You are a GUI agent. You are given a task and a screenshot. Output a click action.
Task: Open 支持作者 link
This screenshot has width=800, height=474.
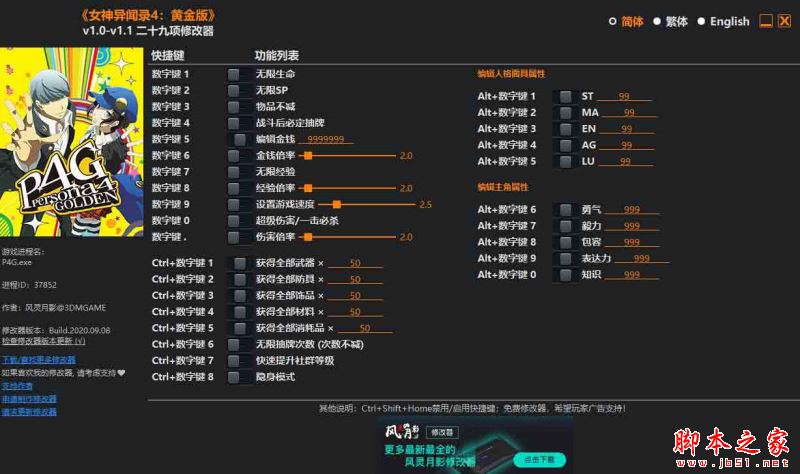coord(17,386)
